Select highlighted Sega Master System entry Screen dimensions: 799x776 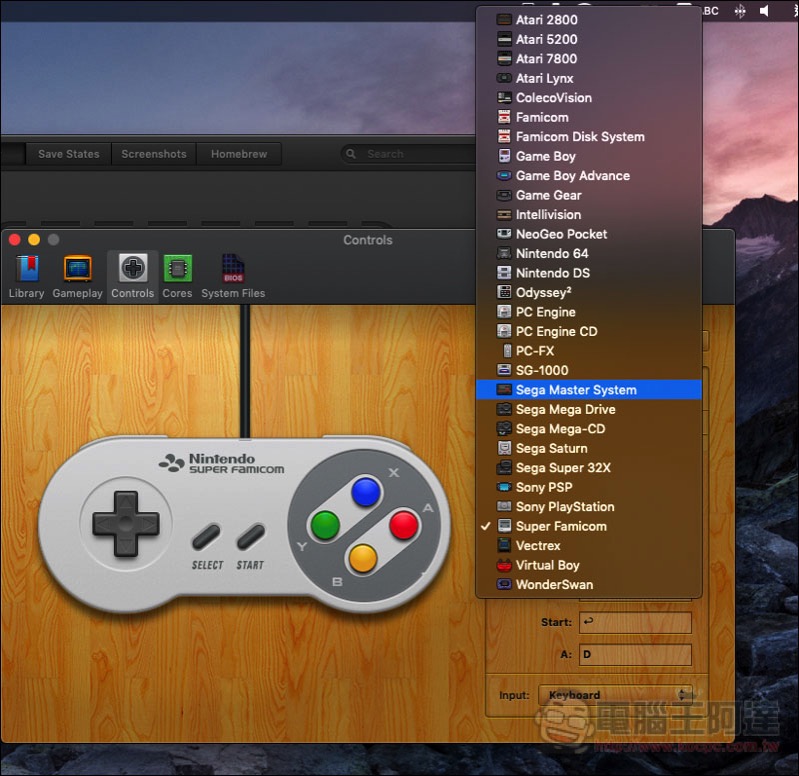[x=589, y=390]
